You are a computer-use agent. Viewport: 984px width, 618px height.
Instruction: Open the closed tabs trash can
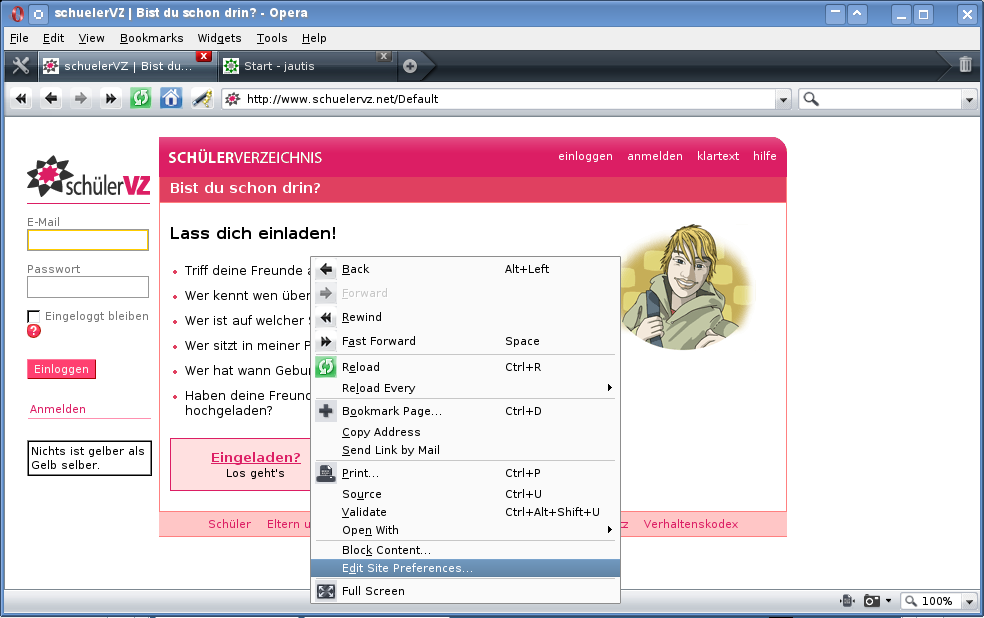965,65
